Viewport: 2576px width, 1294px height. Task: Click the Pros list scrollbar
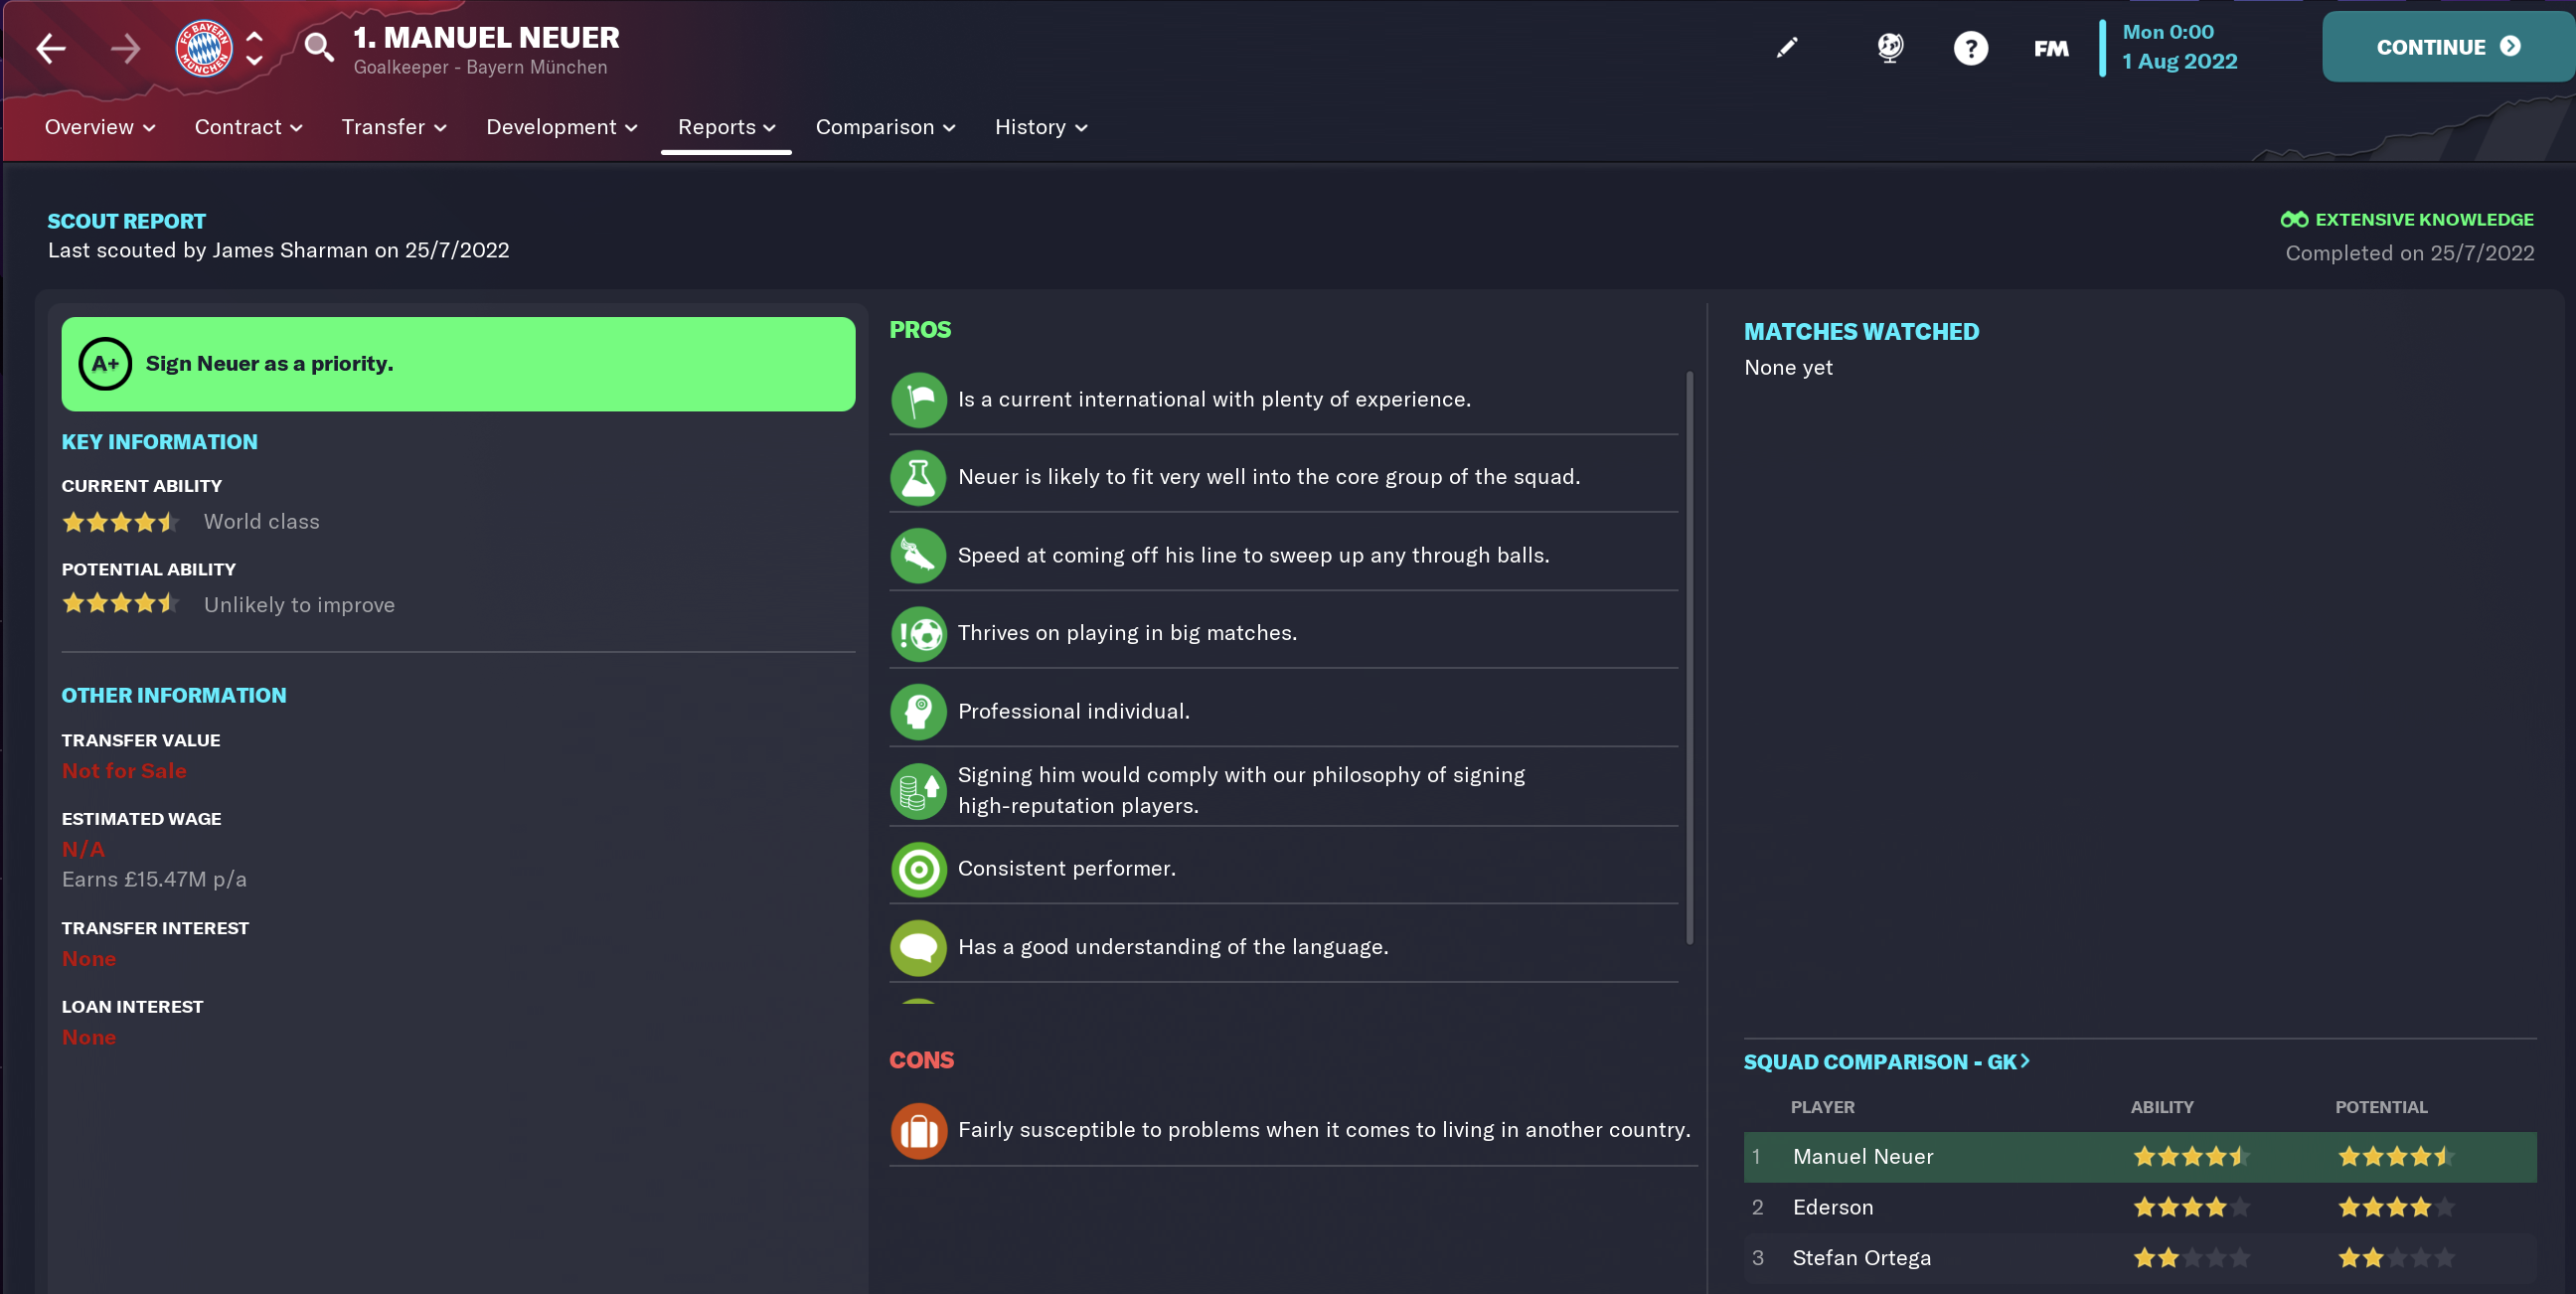point(1689,657)
